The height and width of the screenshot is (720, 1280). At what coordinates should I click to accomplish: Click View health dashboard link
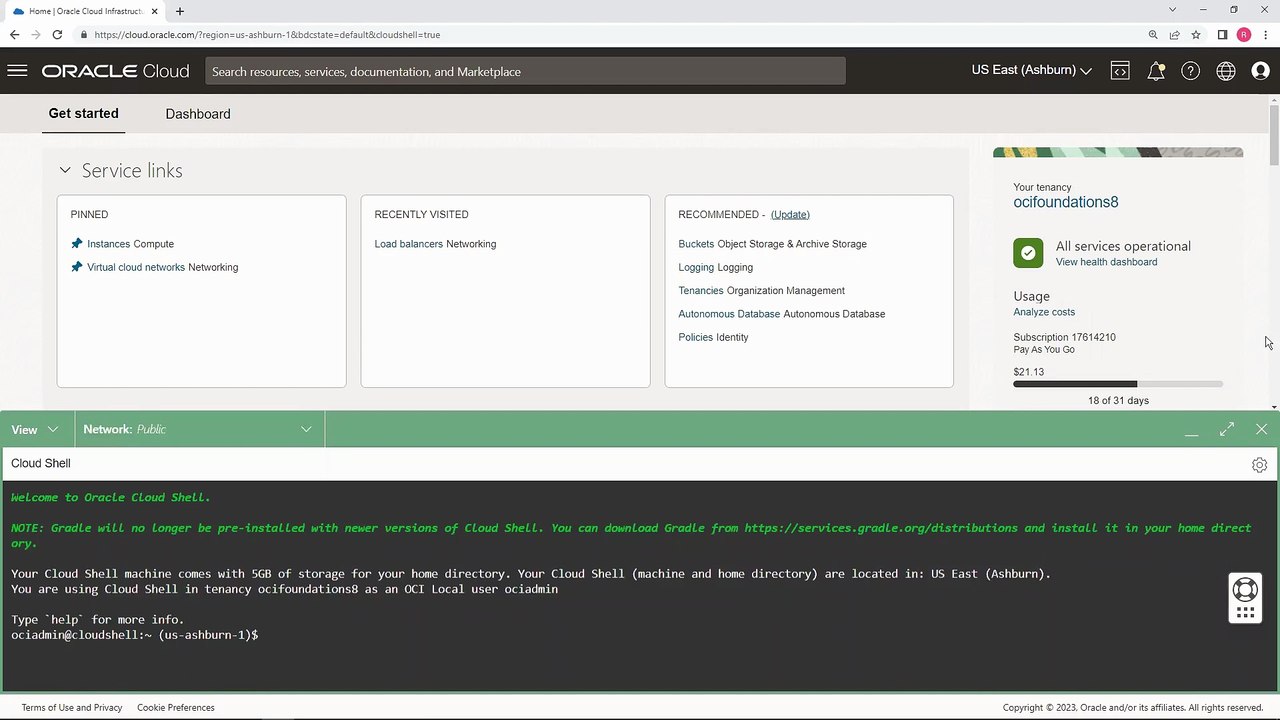pos(1106,262)
